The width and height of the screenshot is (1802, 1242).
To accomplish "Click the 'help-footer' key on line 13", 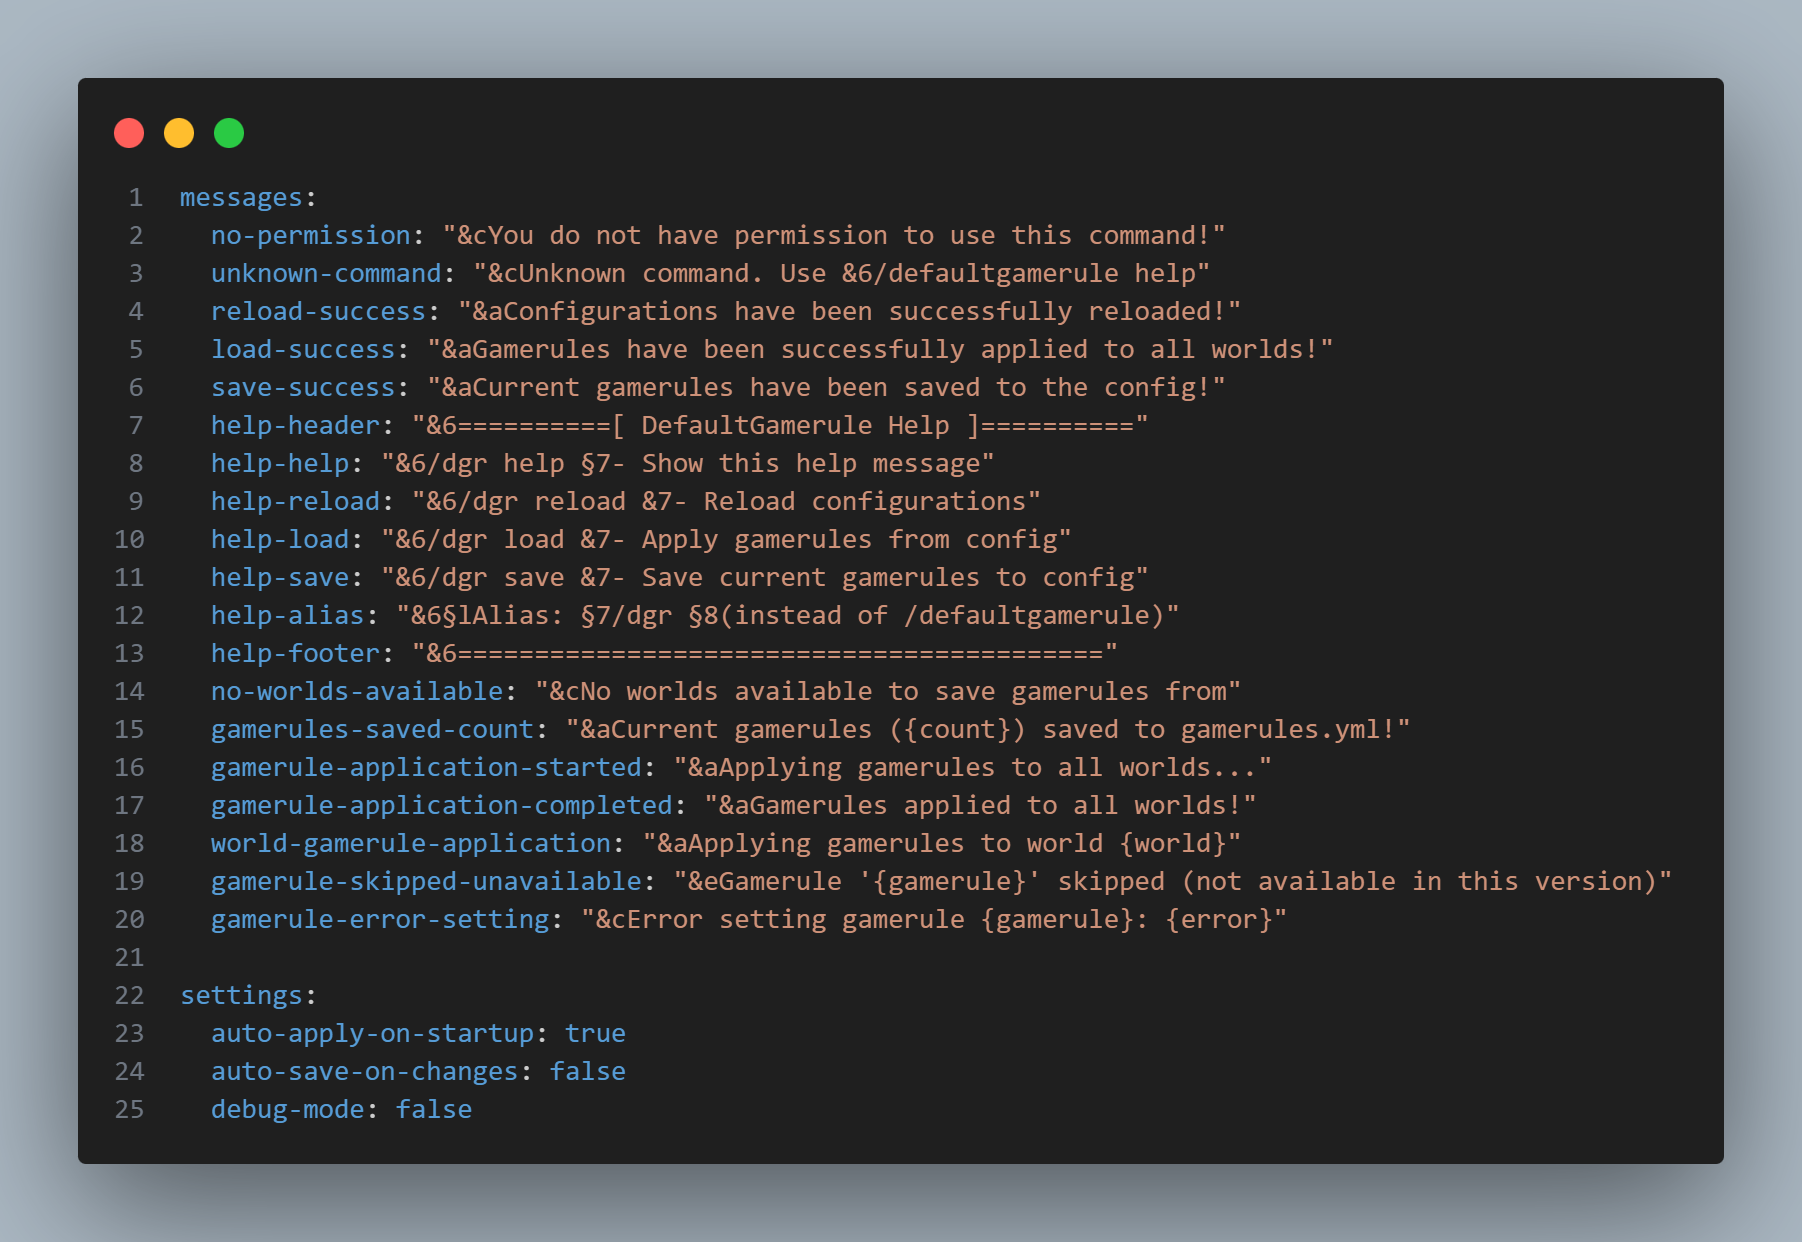I will click(x=296, y=654).
